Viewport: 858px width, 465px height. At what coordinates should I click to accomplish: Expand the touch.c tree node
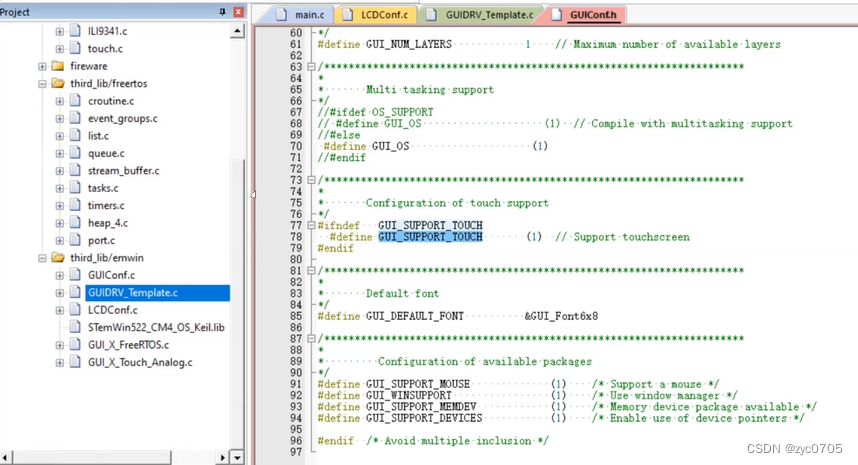click(59, 49)
